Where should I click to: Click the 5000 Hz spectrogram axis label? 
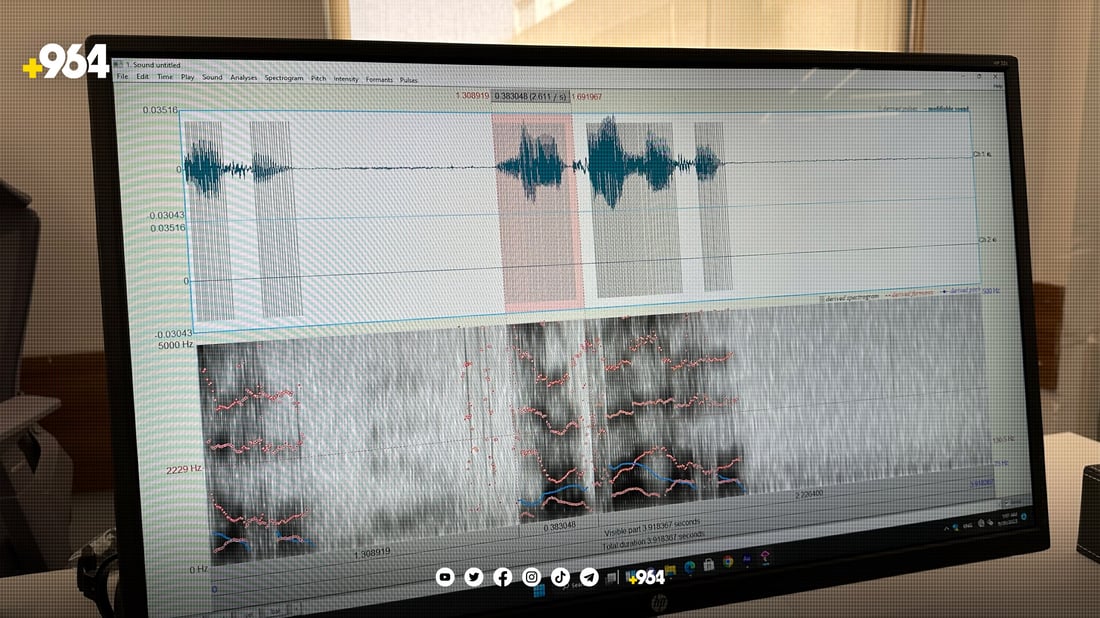click(175, 345)
